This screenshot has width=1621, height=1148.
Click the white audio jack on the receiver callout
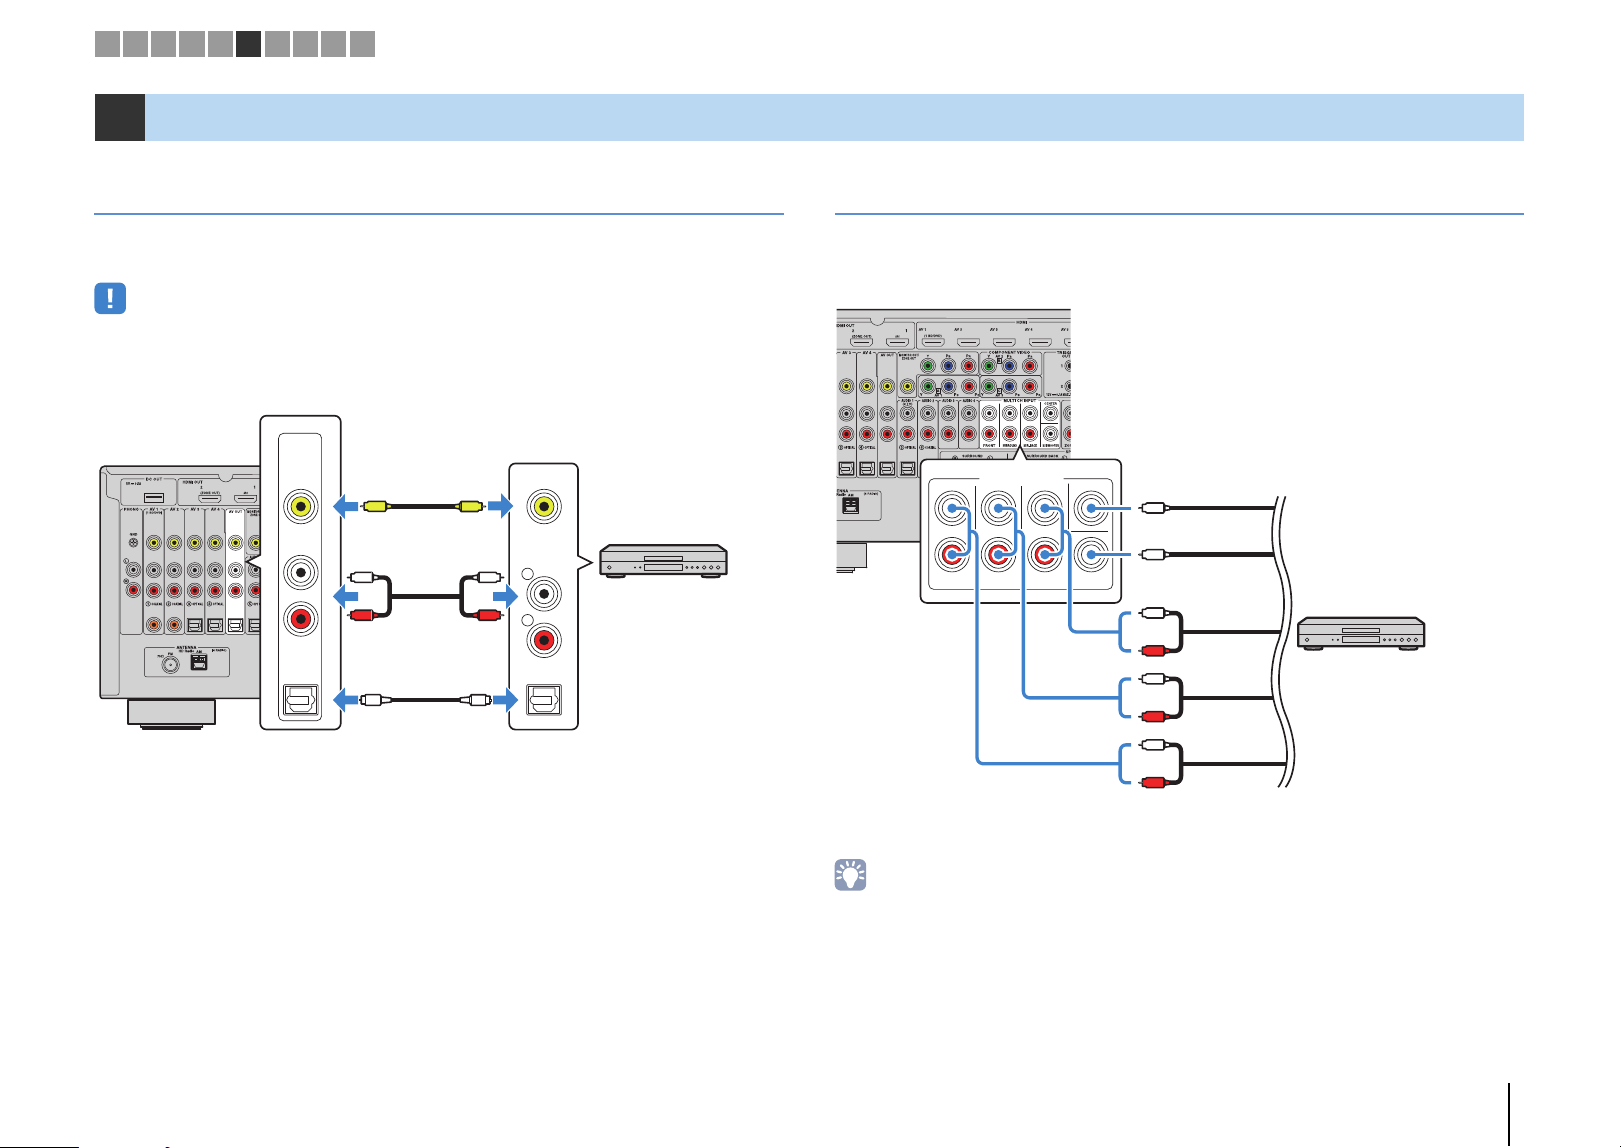tap(300, 572)
